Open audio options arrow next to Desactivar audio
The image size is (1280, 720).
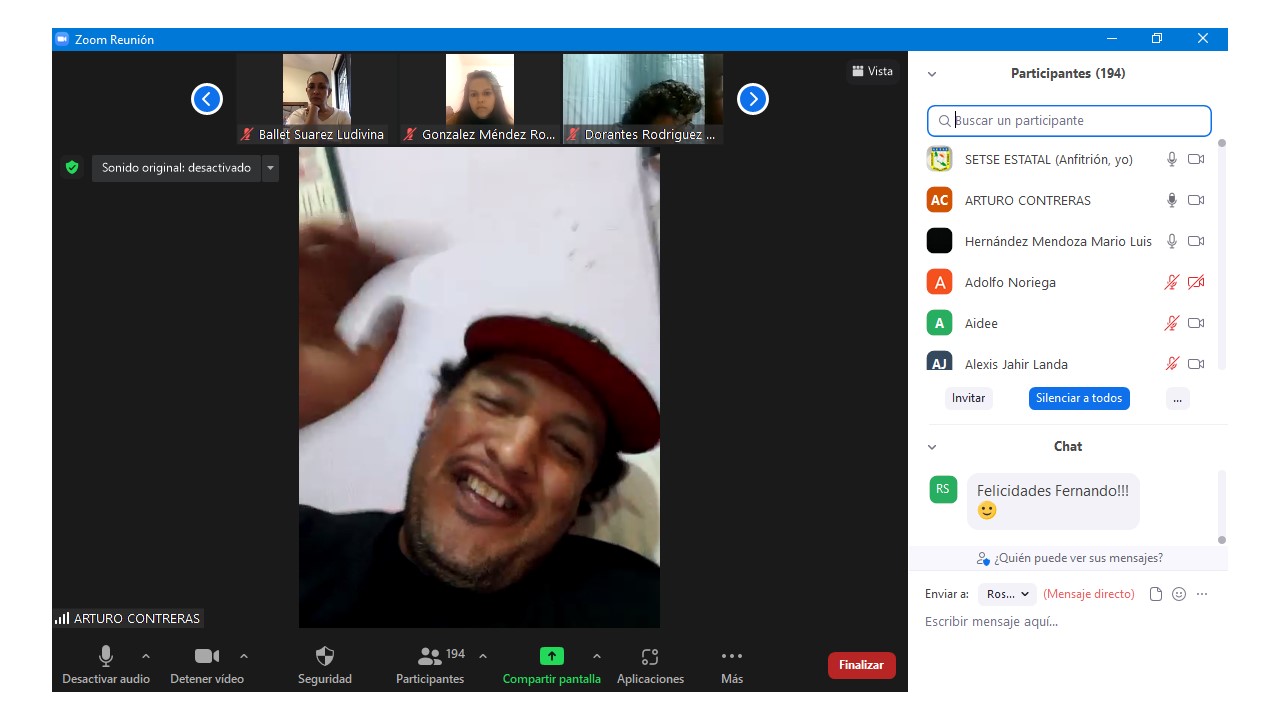pyautogui.click(x=146, y=656)
